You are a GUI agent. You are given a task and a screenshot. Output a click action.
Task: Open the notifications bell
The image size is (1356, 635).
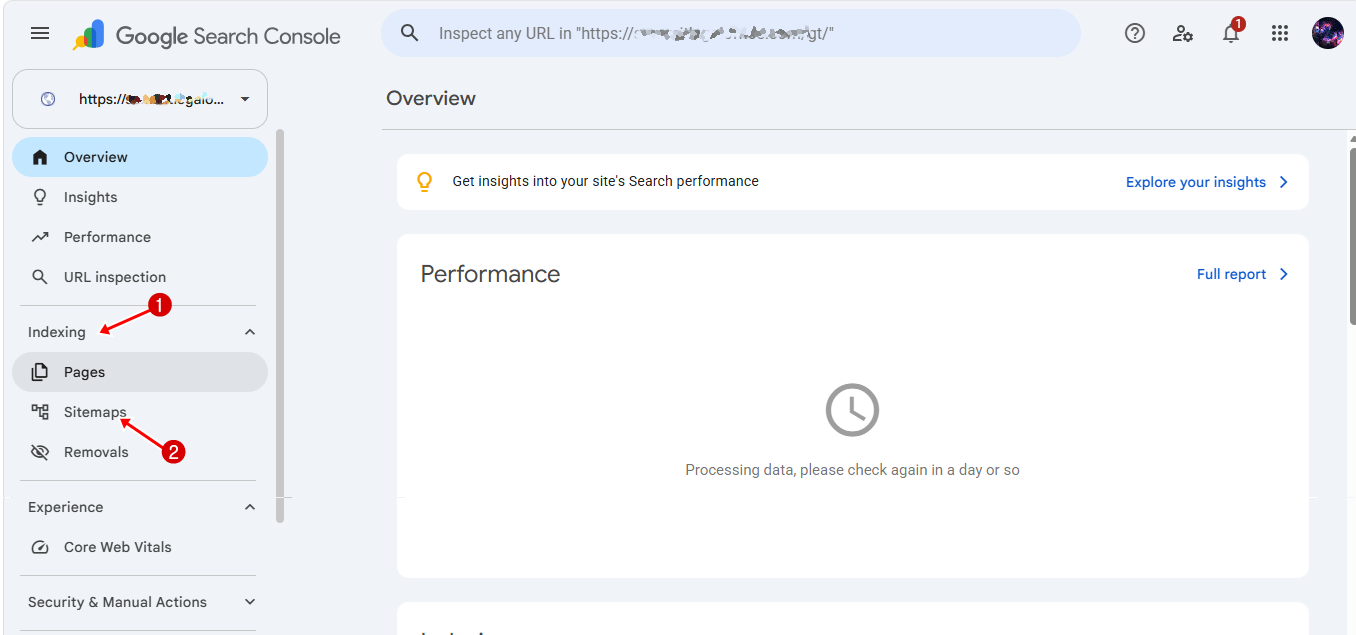pyautogui.click(x=1231, y=33)
